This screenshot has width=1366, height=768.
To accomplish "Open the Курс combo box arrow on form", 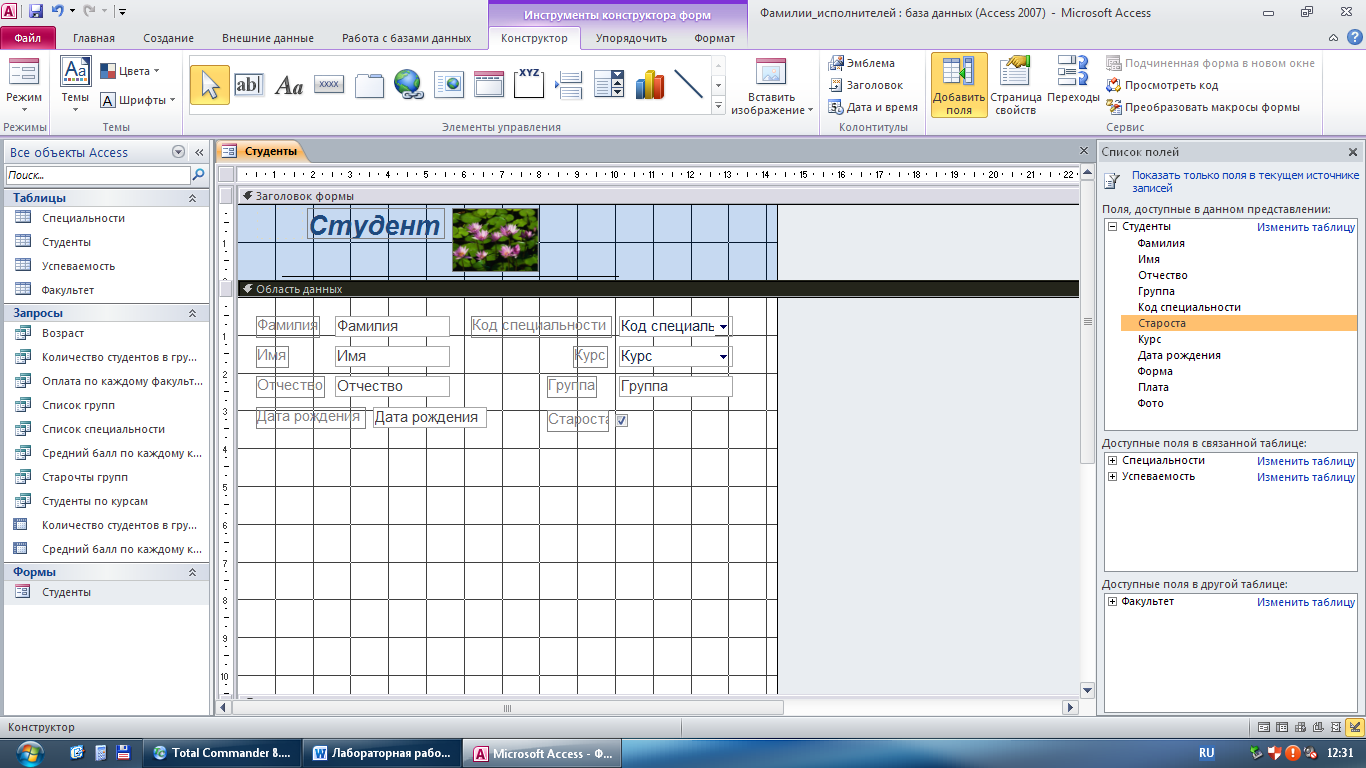I will pyautogui.click(x=724, y=356).
